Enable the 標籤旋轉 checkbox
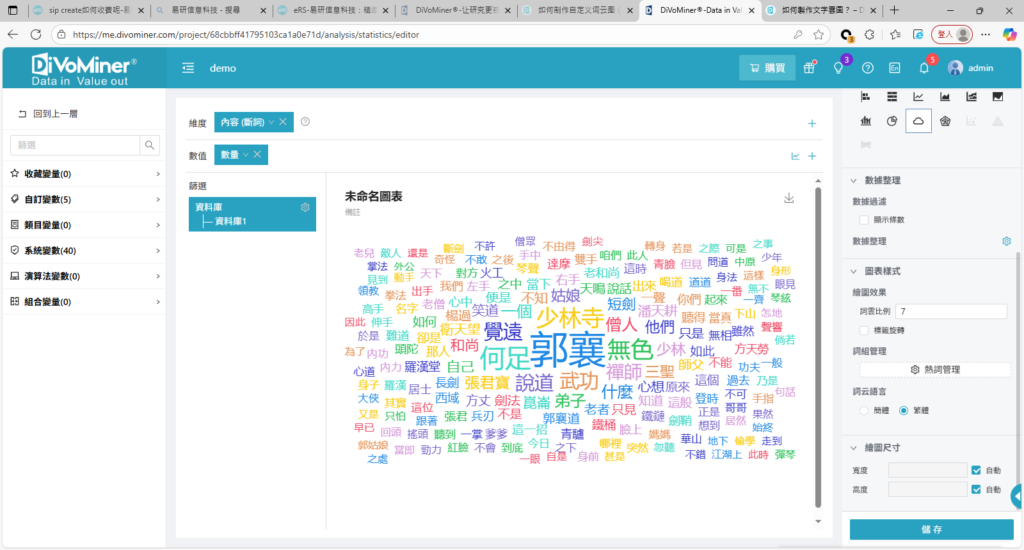Screen dimensions: 1024x550 [x=864, y=329]
